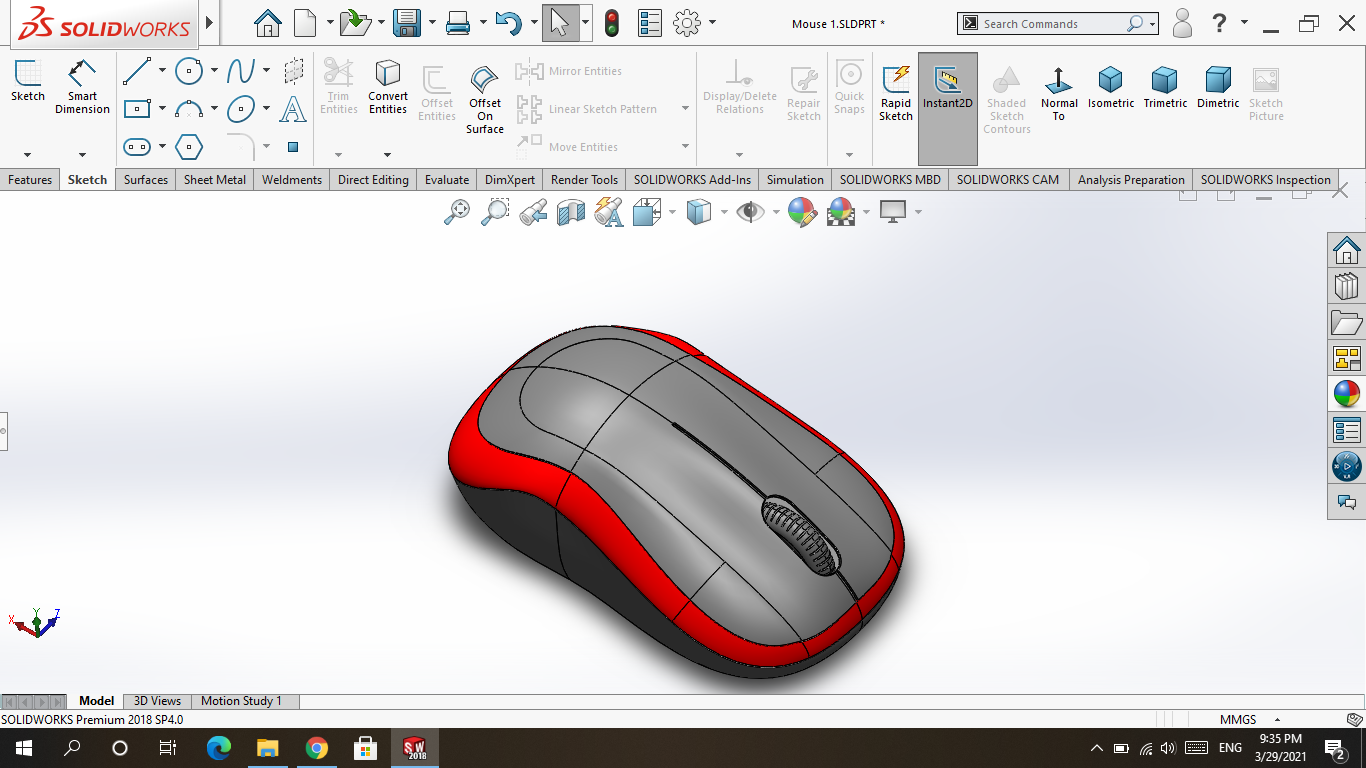Switch to Isometric view
Image resolution: width=1366 pixels, height=768 pixels.
(x=1111, y=88)
